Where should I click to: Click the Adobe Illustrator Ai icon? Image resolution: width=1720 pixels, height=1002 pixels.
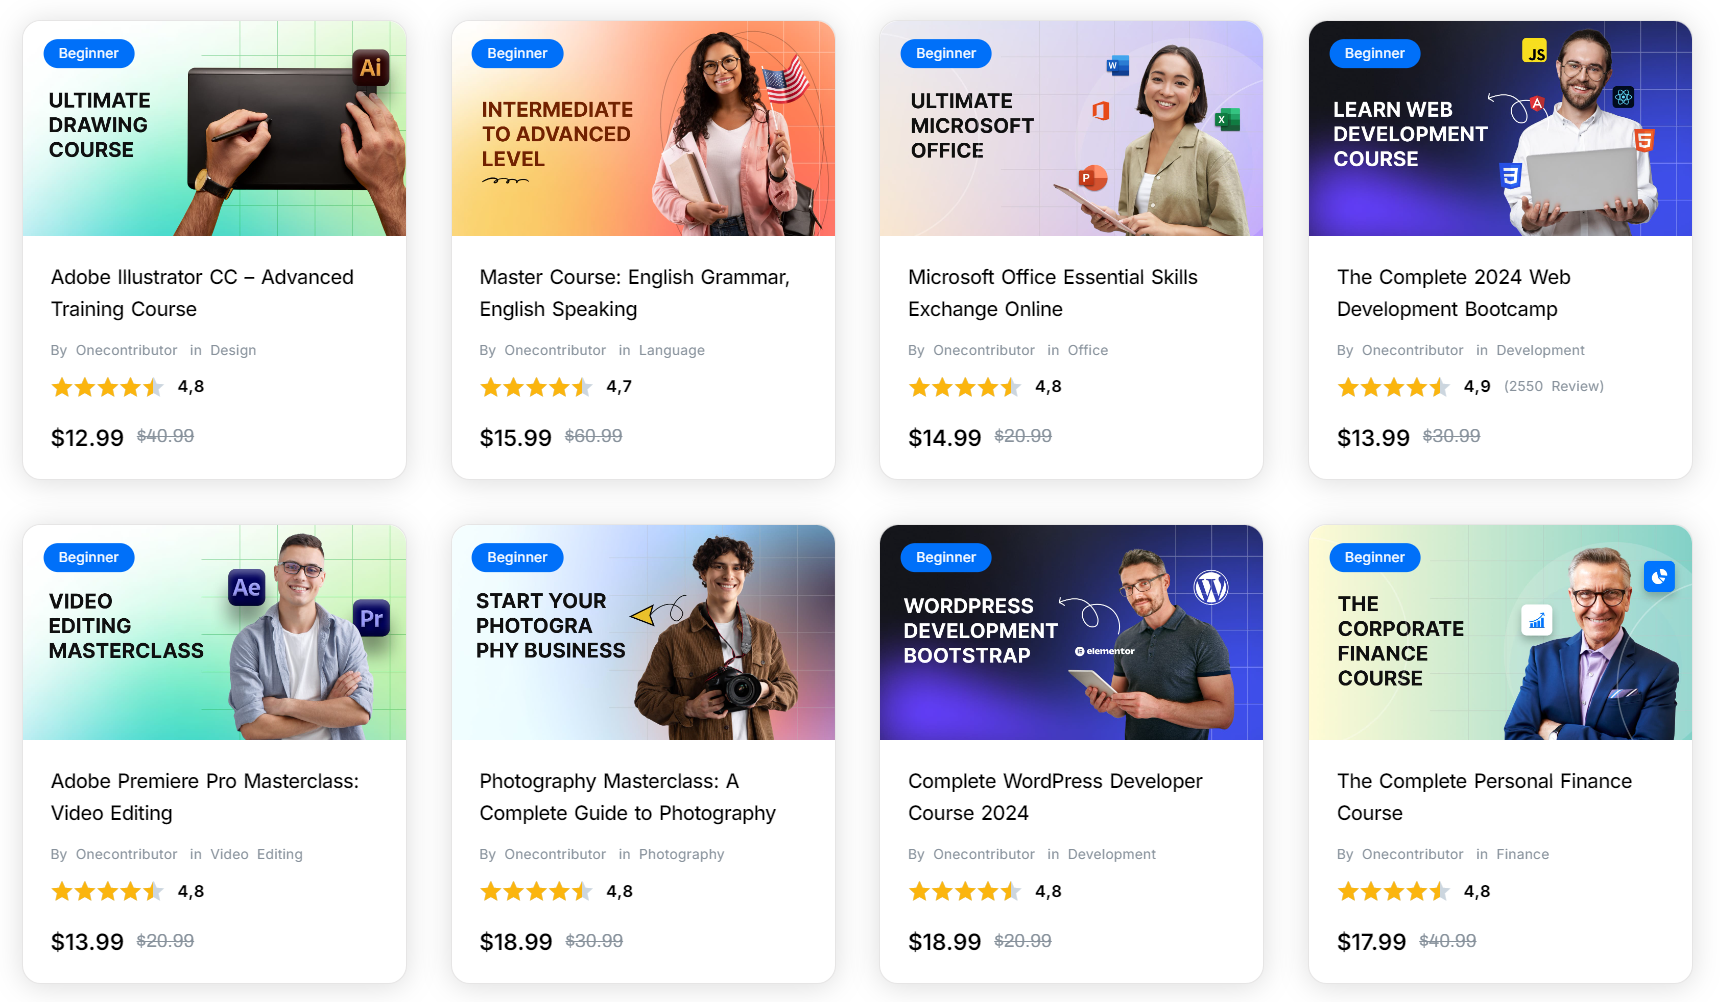tap(370, 68)
